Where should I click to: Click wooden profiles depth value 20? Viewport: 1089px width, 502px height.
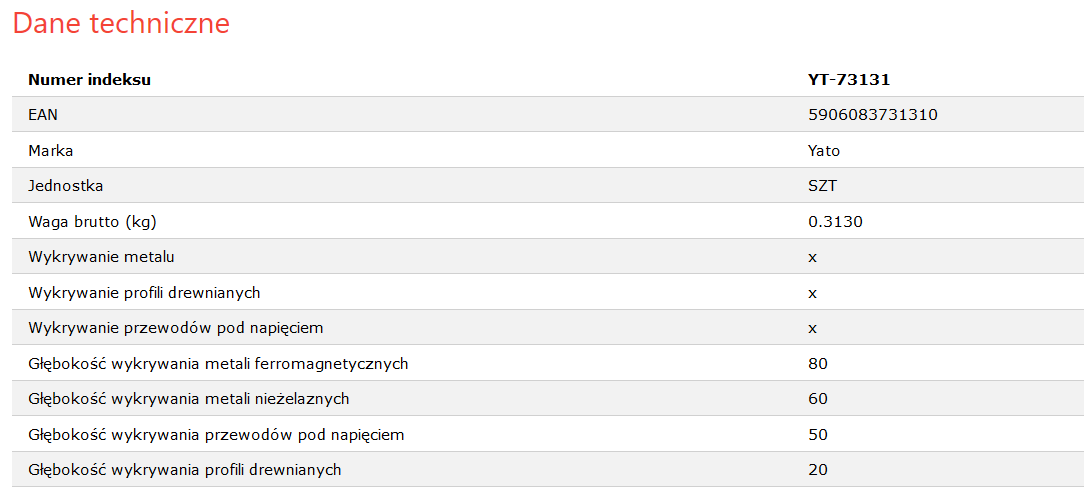tap(818, 470)
